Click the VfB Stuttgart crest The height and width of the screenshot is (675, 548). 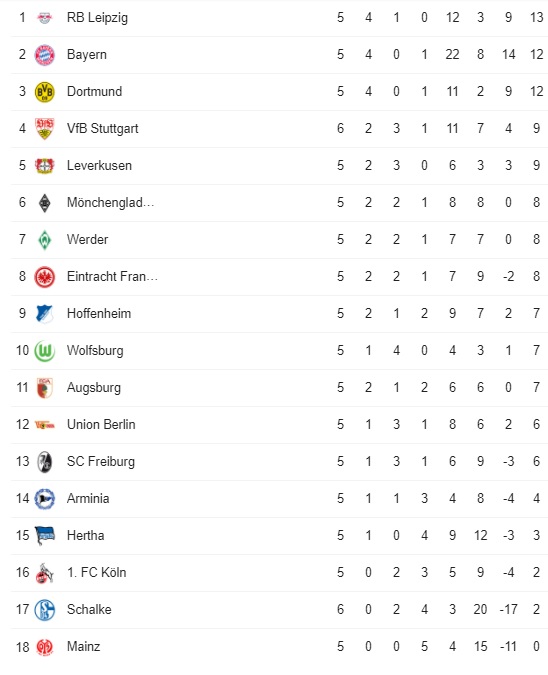(44, 129)
